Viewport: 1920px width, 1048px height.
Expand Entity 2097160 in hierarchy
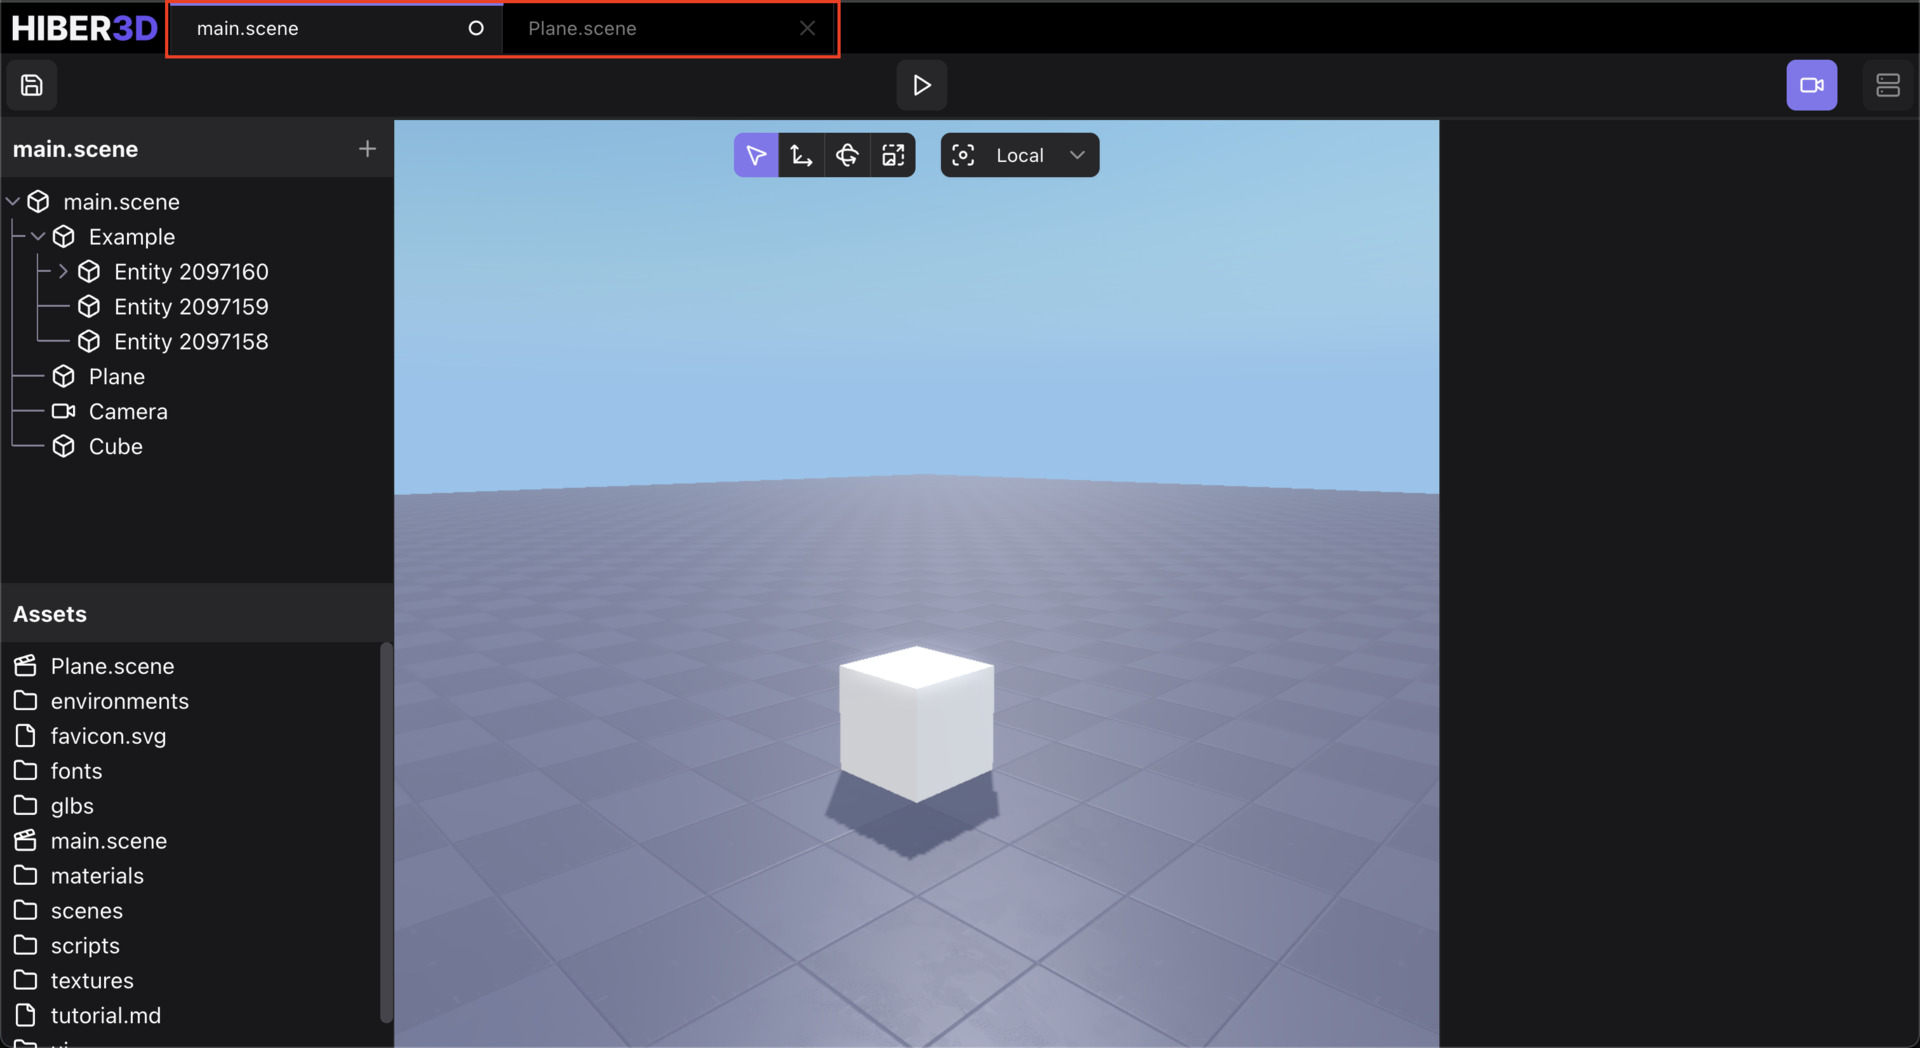63,272
